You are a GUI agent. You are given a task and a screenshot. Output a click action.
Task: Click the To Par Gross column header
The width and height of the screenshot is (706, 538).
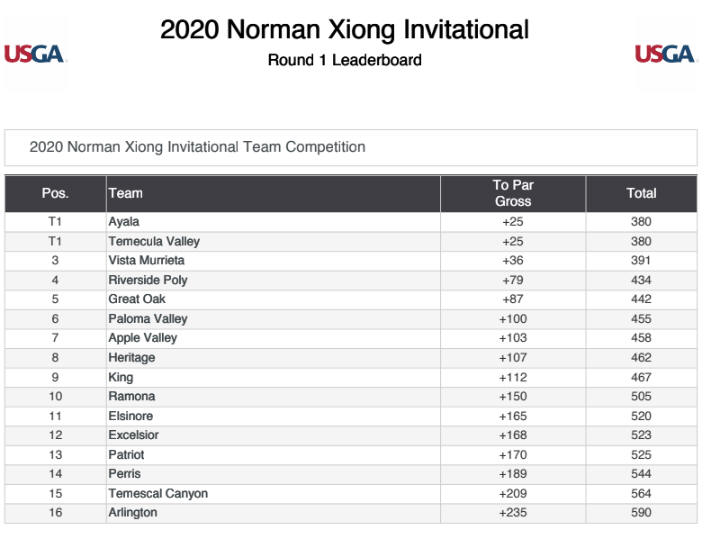(512, 193)
